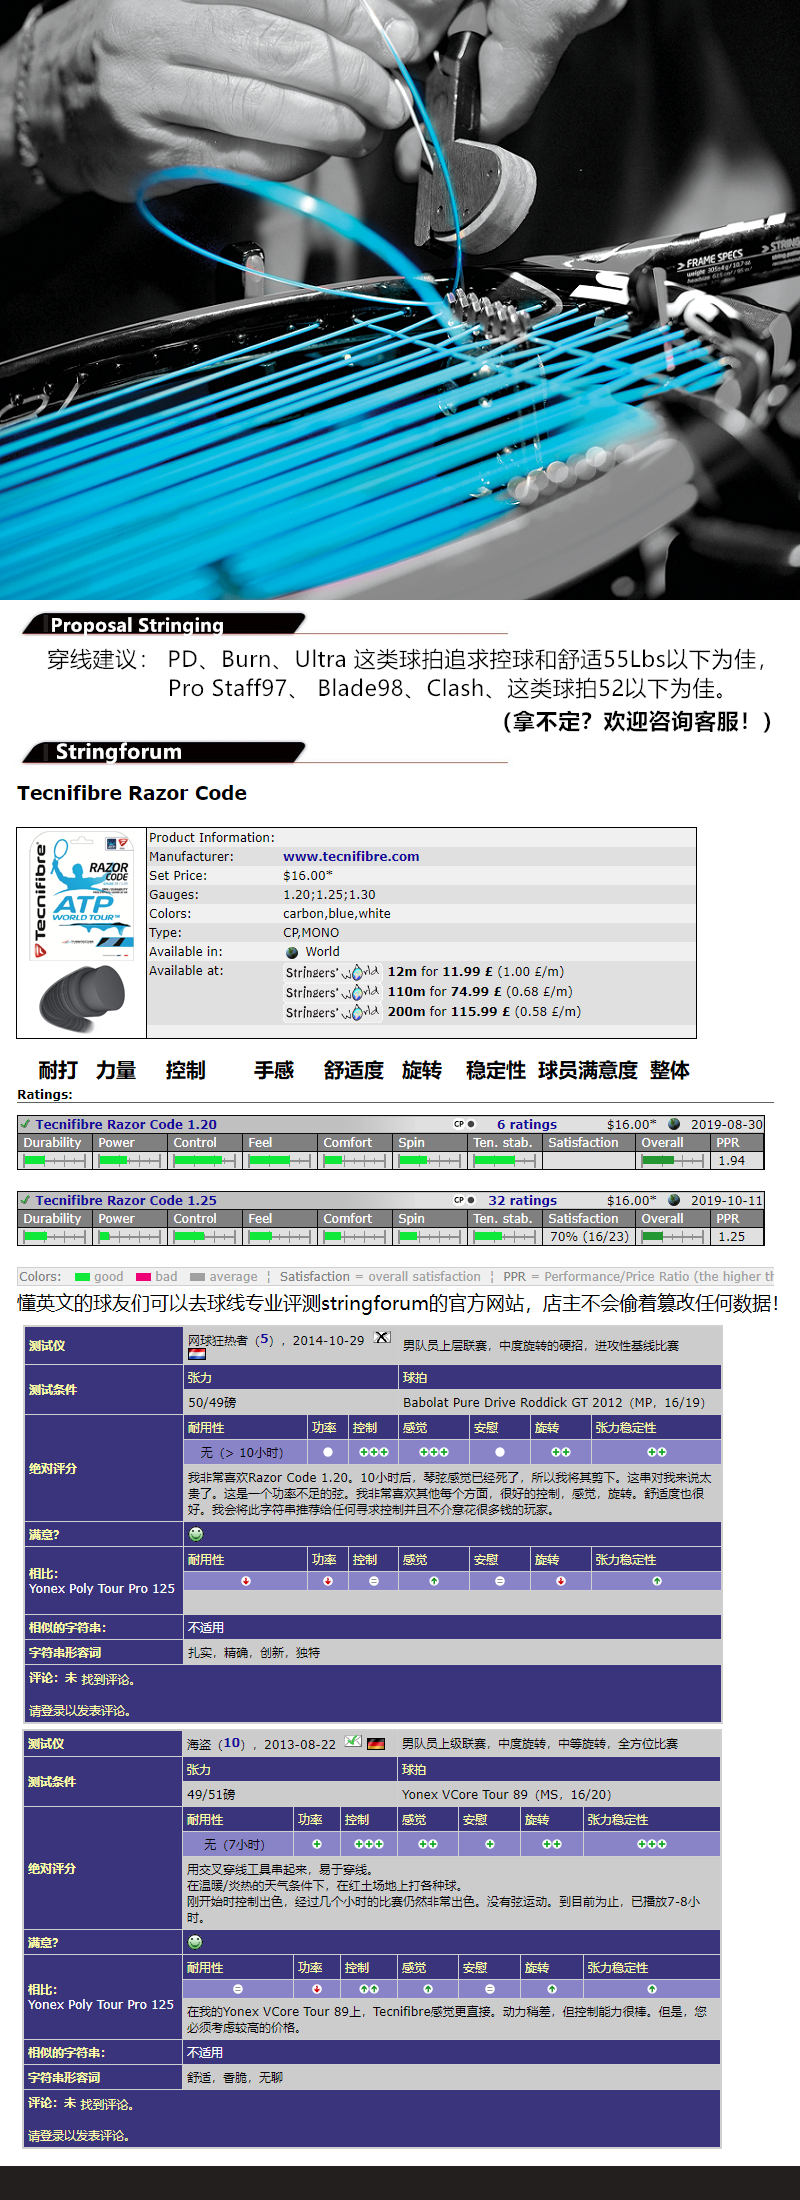Click the Set Price value $16.00*
The image size is (800, 2200).
tap(308, 875)
